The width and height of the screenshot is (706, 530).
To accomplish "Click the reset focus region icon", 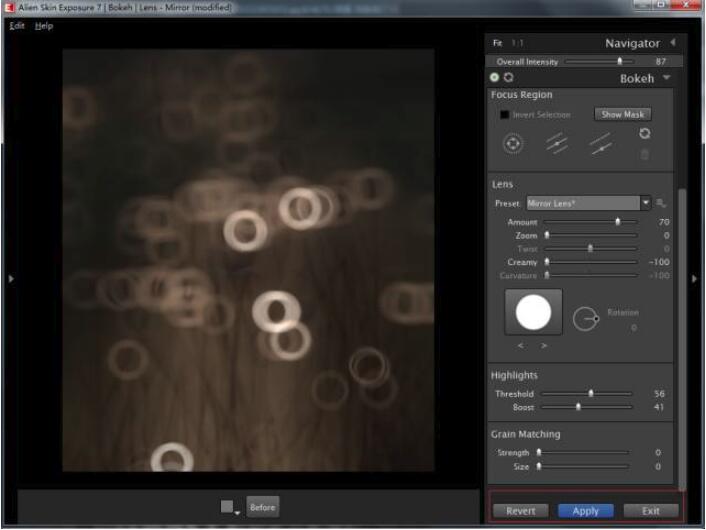I will tap(645, 133).
